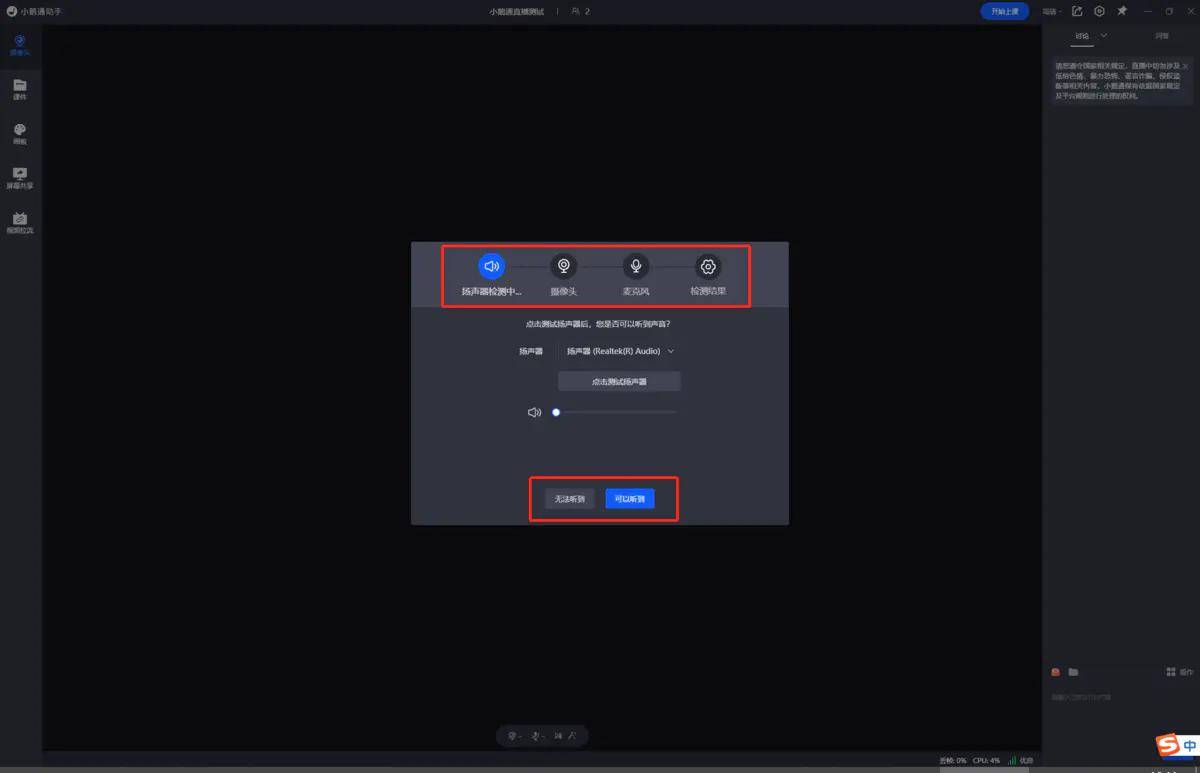The width and height of the screenshot is (1200, 773).
Task: Expand the chevron next to 讨论 tab
Action: (x=1104, y=36)
